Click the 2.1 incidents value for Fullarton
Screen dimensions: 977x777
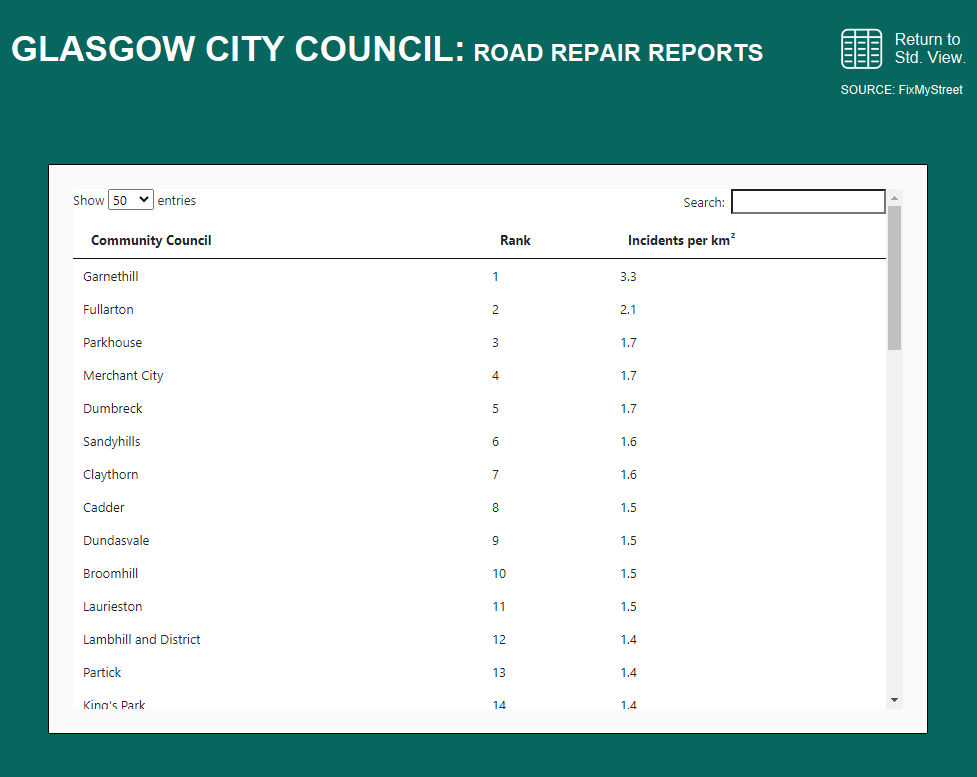tap(628, 310)
